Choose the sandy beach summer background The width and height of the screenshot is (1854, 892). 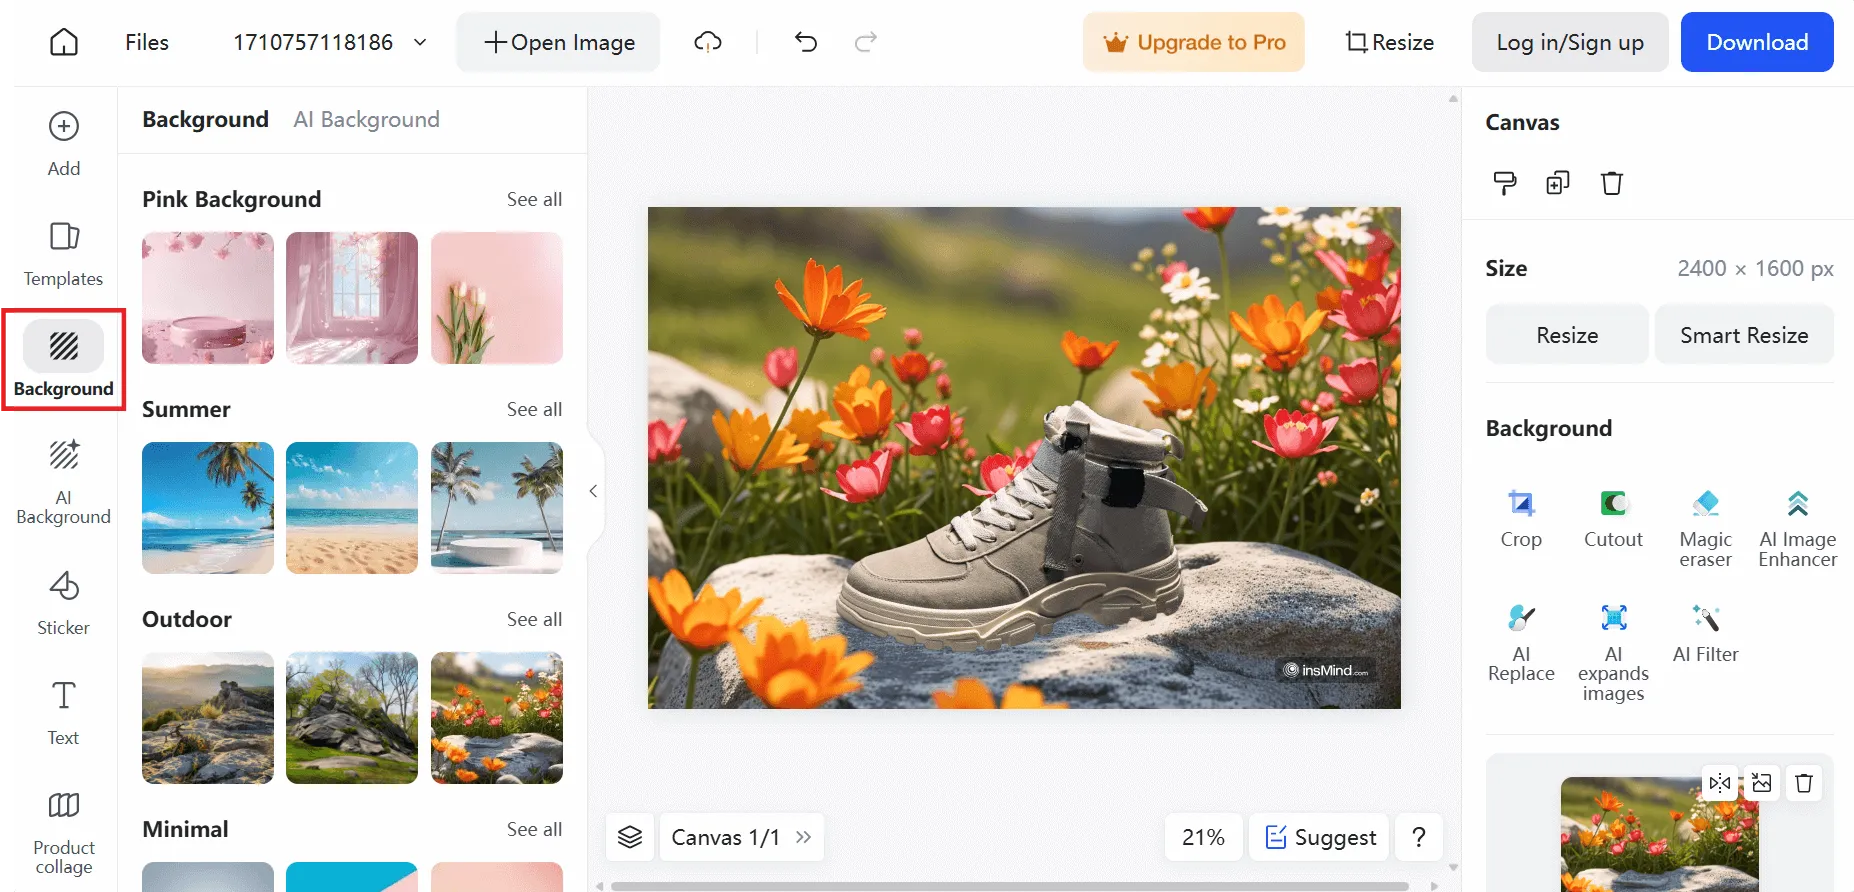(x=352, y=508)
